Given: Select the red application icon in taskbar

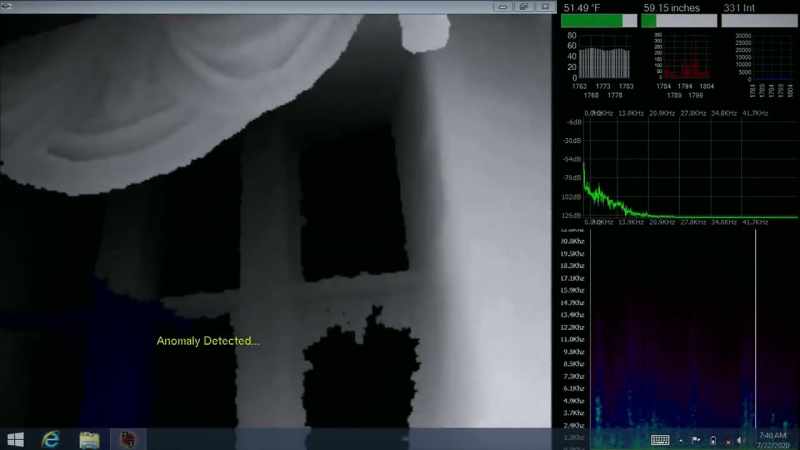Looking at the screenshot, I should click(128, 439).
